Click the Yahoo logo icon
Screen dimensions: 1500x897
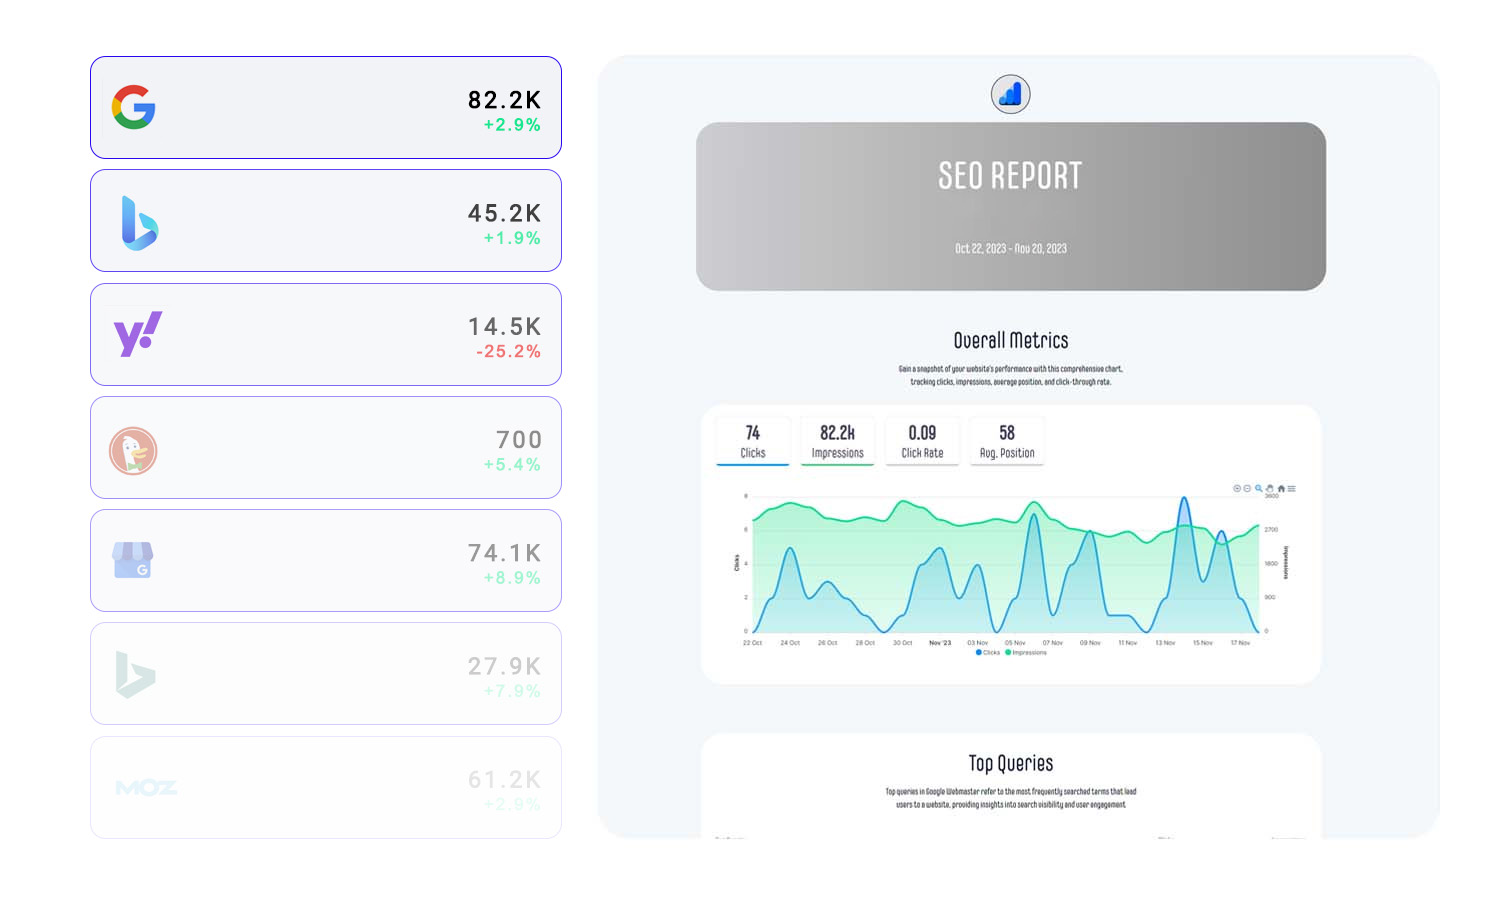pyautogui.click(x=138, y=334)
